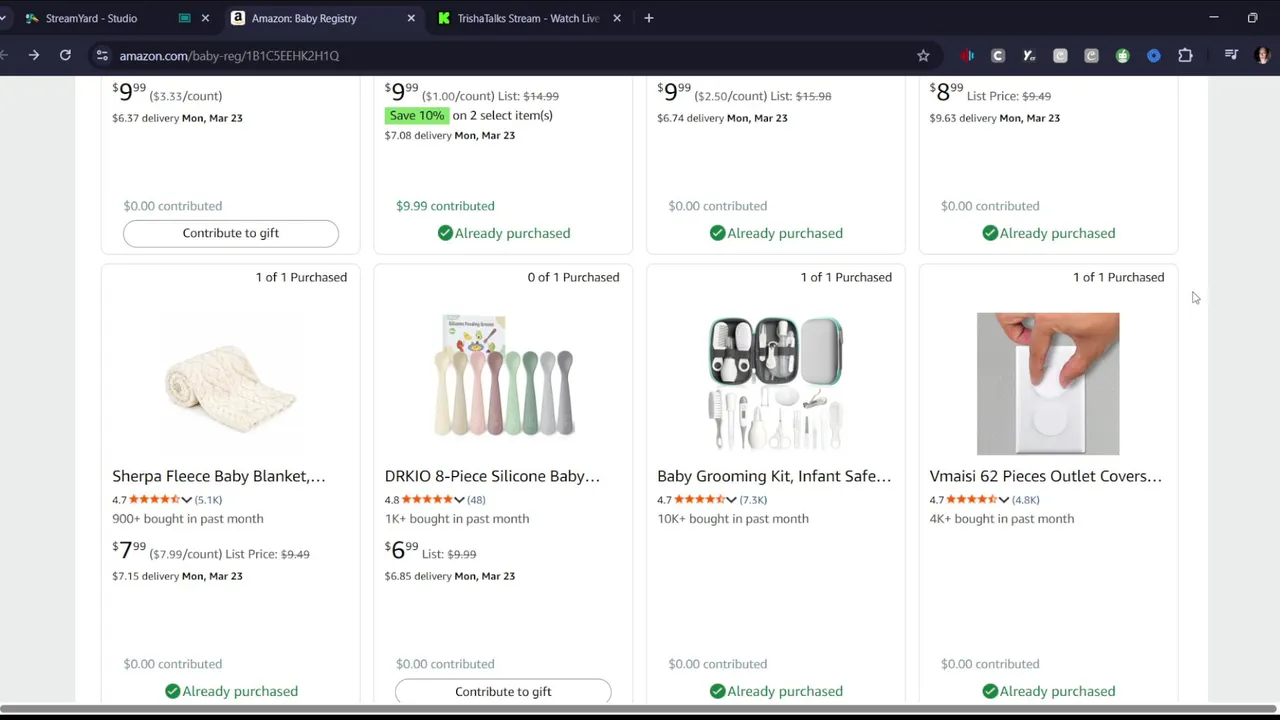Open a new browser tab
Image resolution: width=1280 pixels, height=720 pixels.
(649, 18)
